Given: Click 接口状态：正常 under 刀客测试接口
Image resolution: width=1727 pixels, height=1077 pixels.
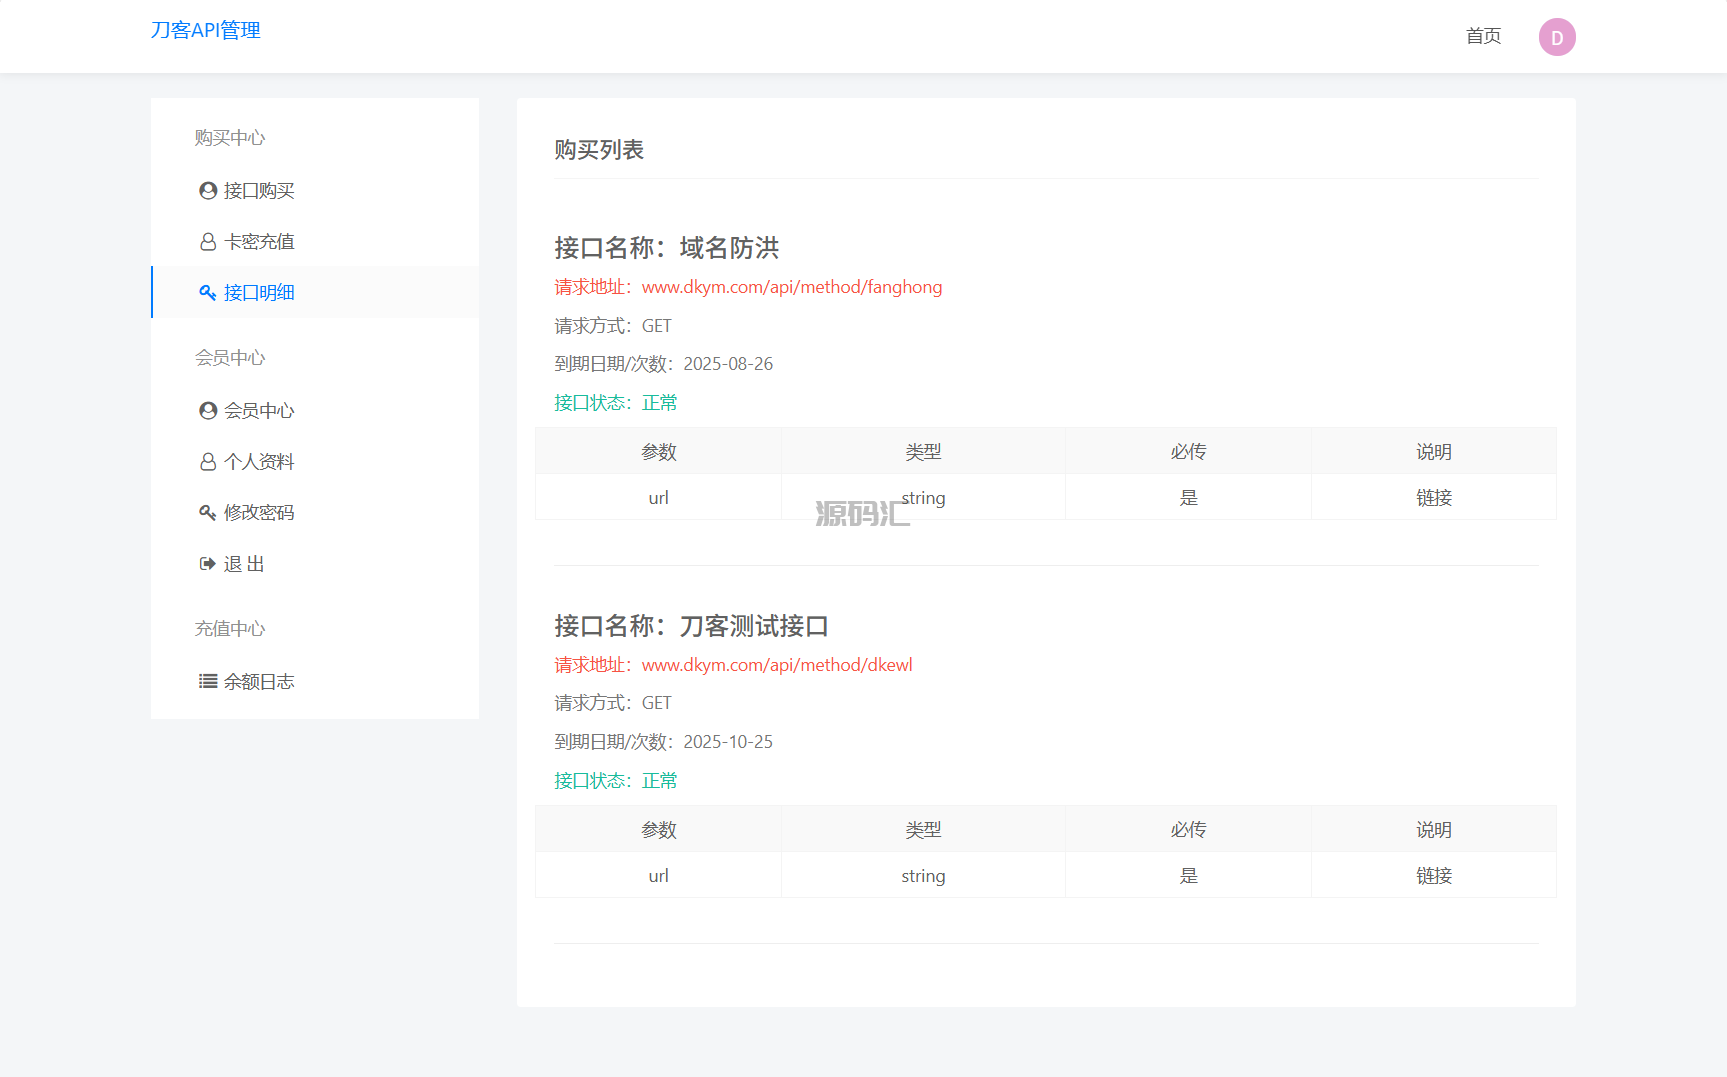Looking at the screenshot, I should 616,781.
